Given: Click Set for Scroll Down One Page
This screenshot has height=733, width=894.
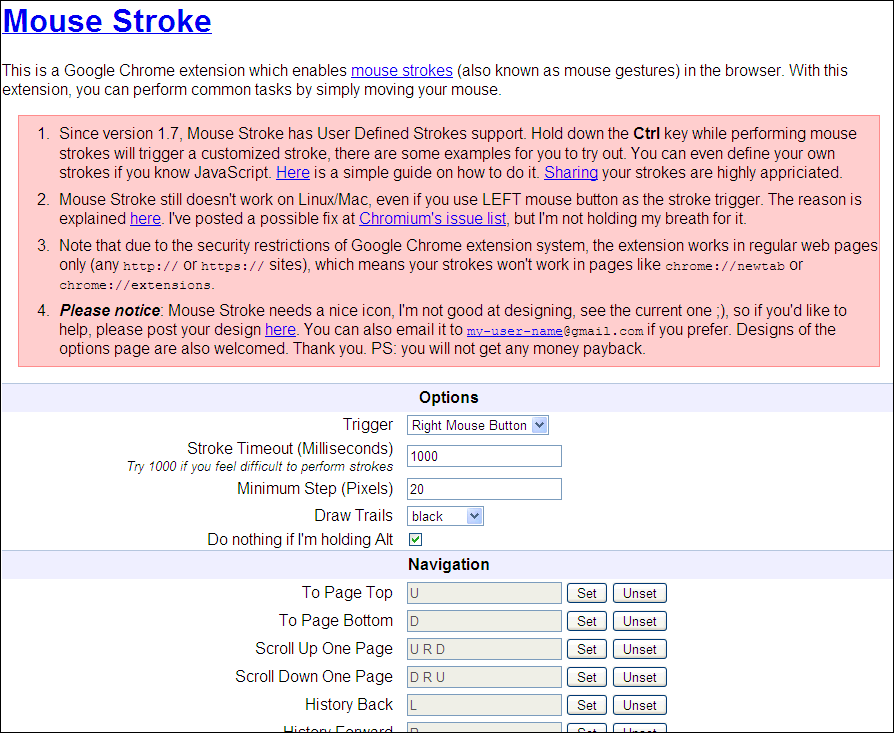Looking at the screenshot, I should click(587, 677).
